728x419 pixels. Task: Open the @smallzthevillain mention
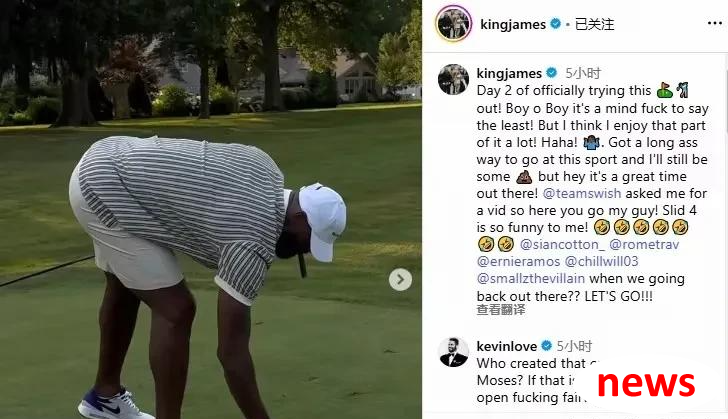pos(531,279)
